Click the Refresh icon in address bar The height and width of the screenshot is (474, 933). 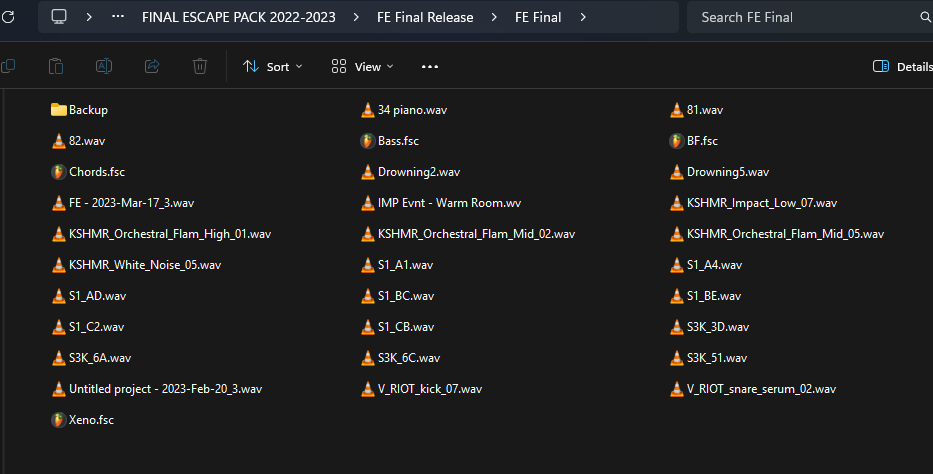(x=8, y=17)
